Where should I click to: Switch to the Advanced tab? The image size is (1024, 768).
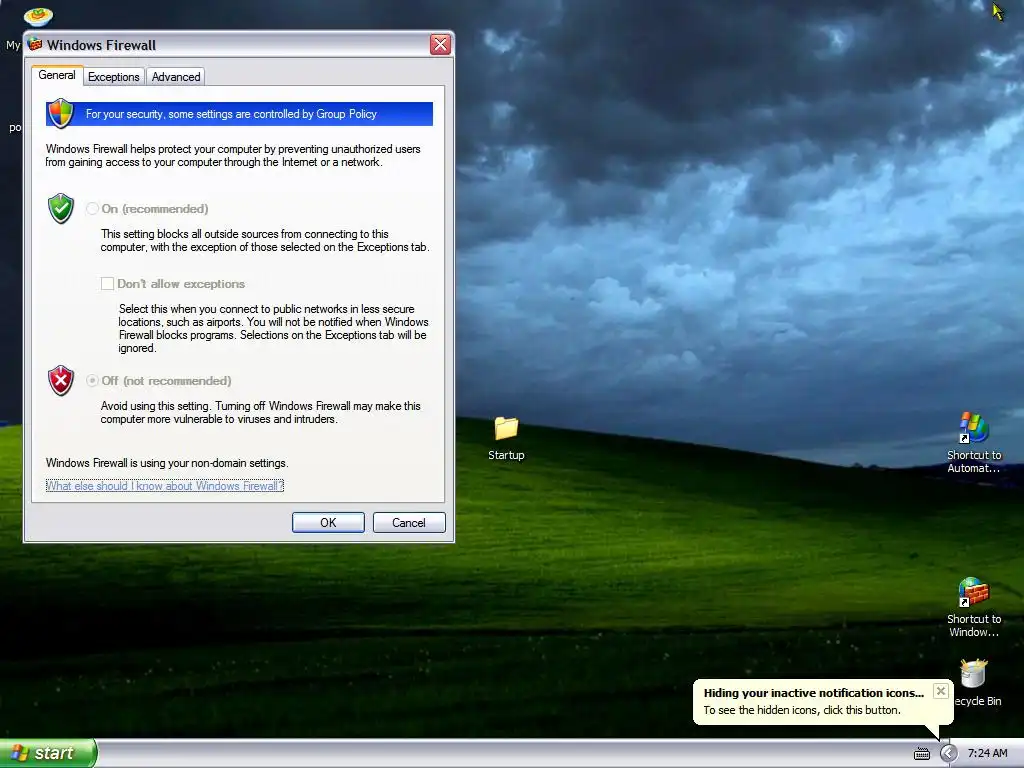click(x=176, y=76)
